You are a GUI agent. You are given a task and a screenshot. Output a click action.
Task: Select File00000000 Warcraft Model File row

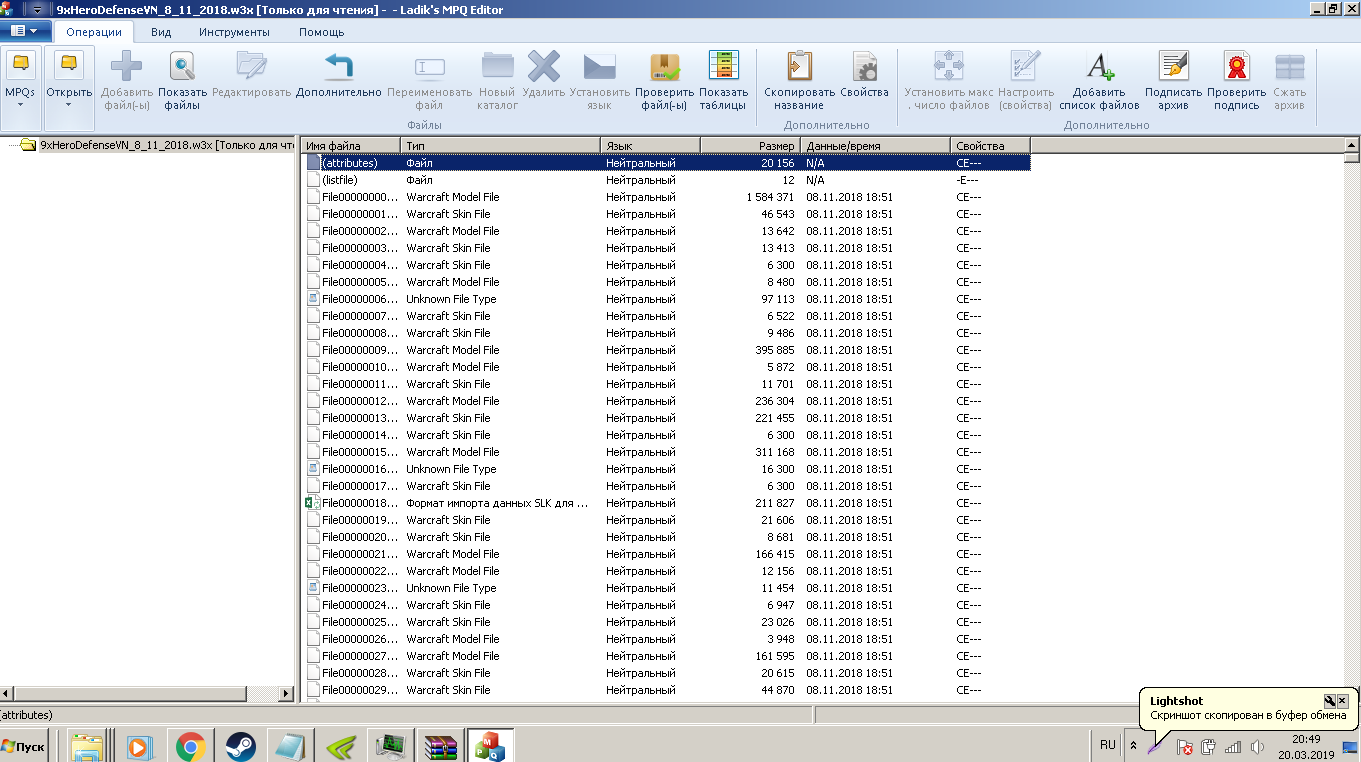666,197
